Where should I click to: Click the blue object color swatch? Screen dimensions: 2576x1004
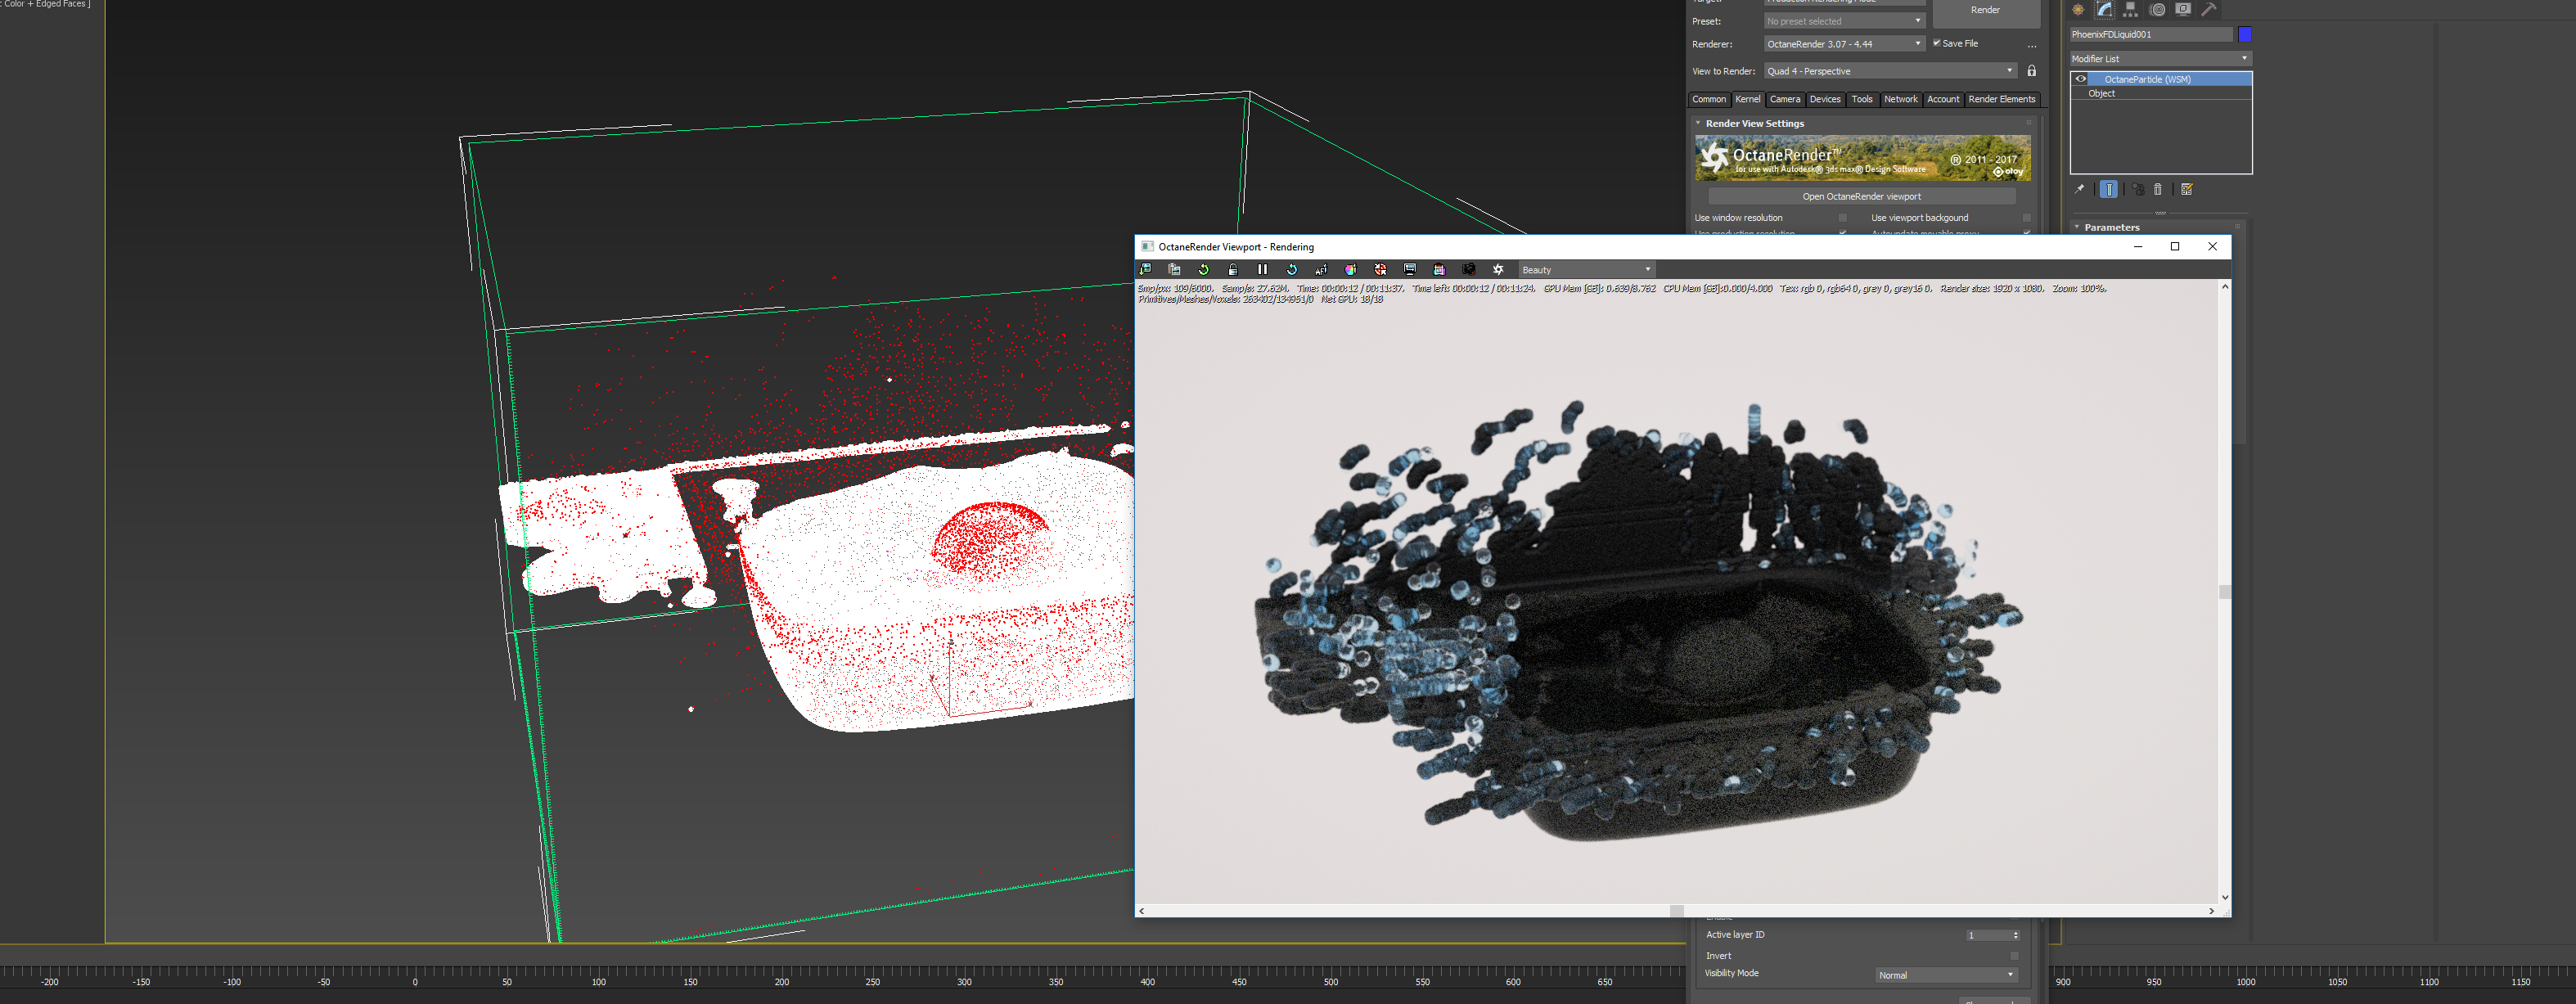[2245, 34]
